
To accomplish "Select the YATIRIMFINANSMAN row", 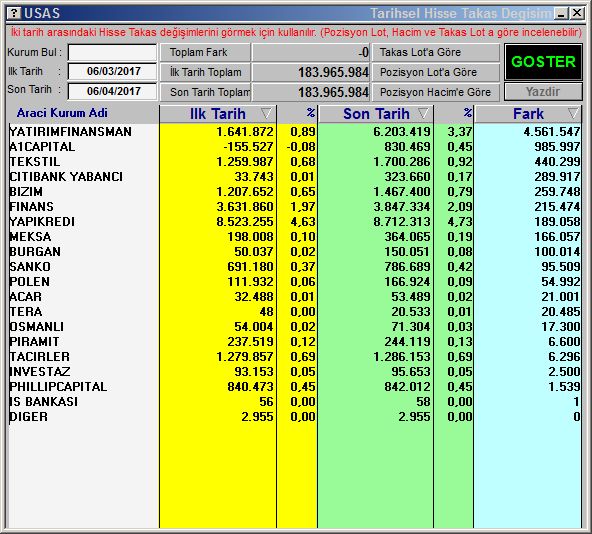I will pyautogui.click(x=294, y=131).
